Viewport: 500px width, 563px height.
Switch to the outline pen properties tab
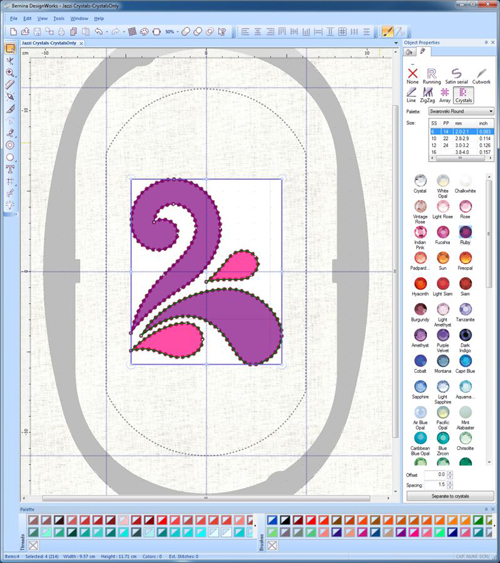(x=423, y=52)
